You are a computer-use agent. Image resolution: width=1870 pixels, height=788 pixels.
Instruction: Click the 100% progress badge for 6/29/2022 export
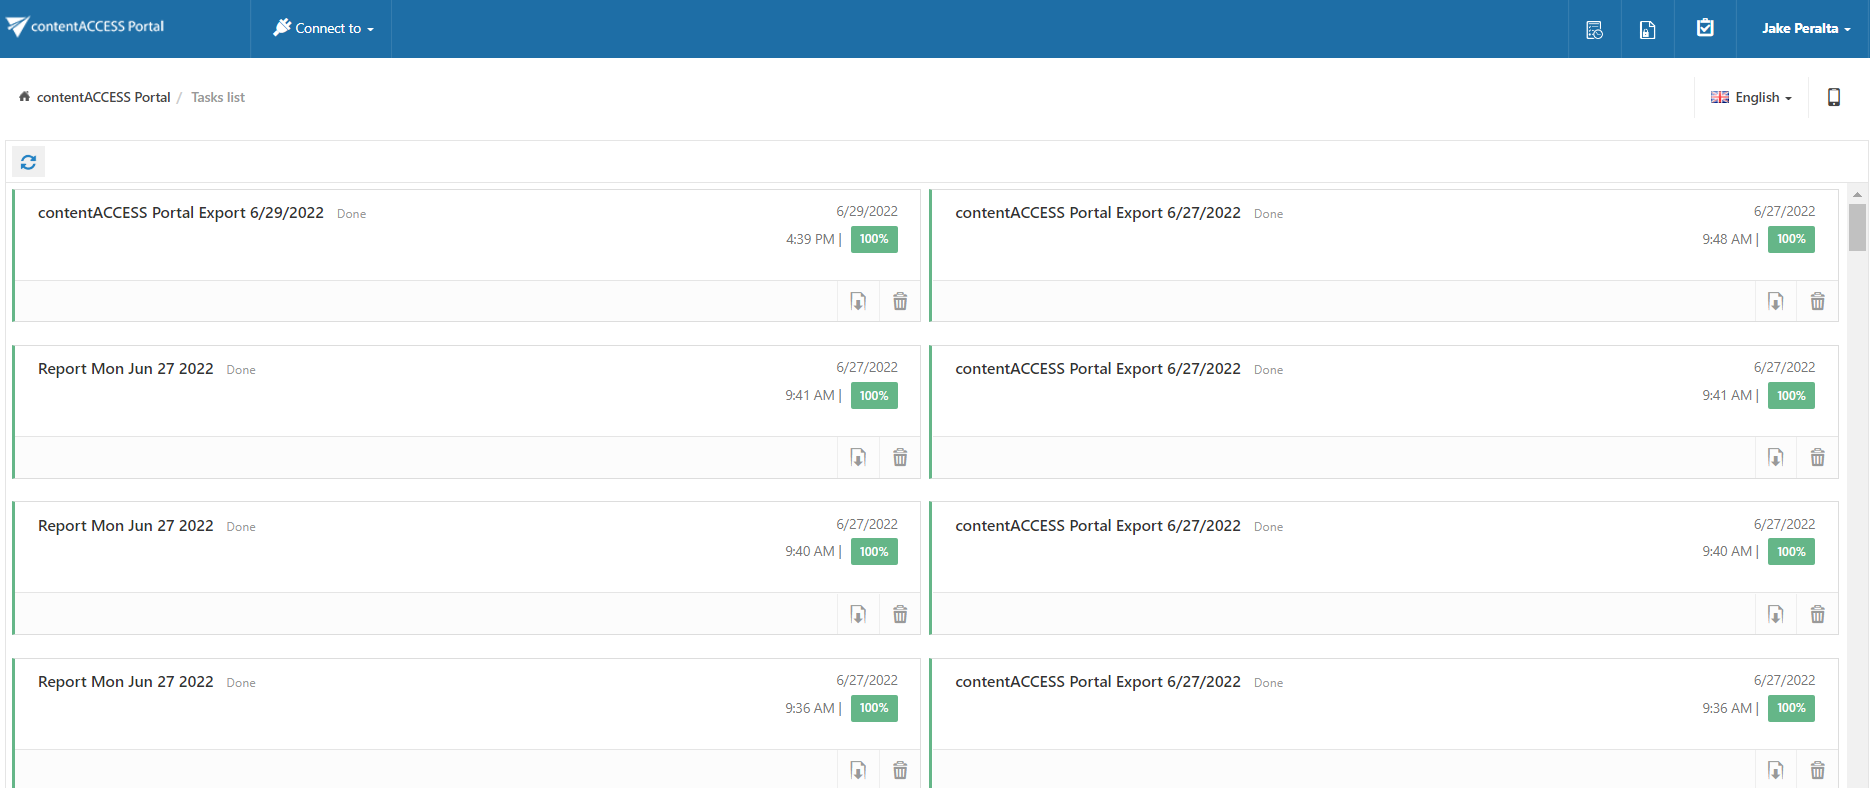(x=874, y=239)
